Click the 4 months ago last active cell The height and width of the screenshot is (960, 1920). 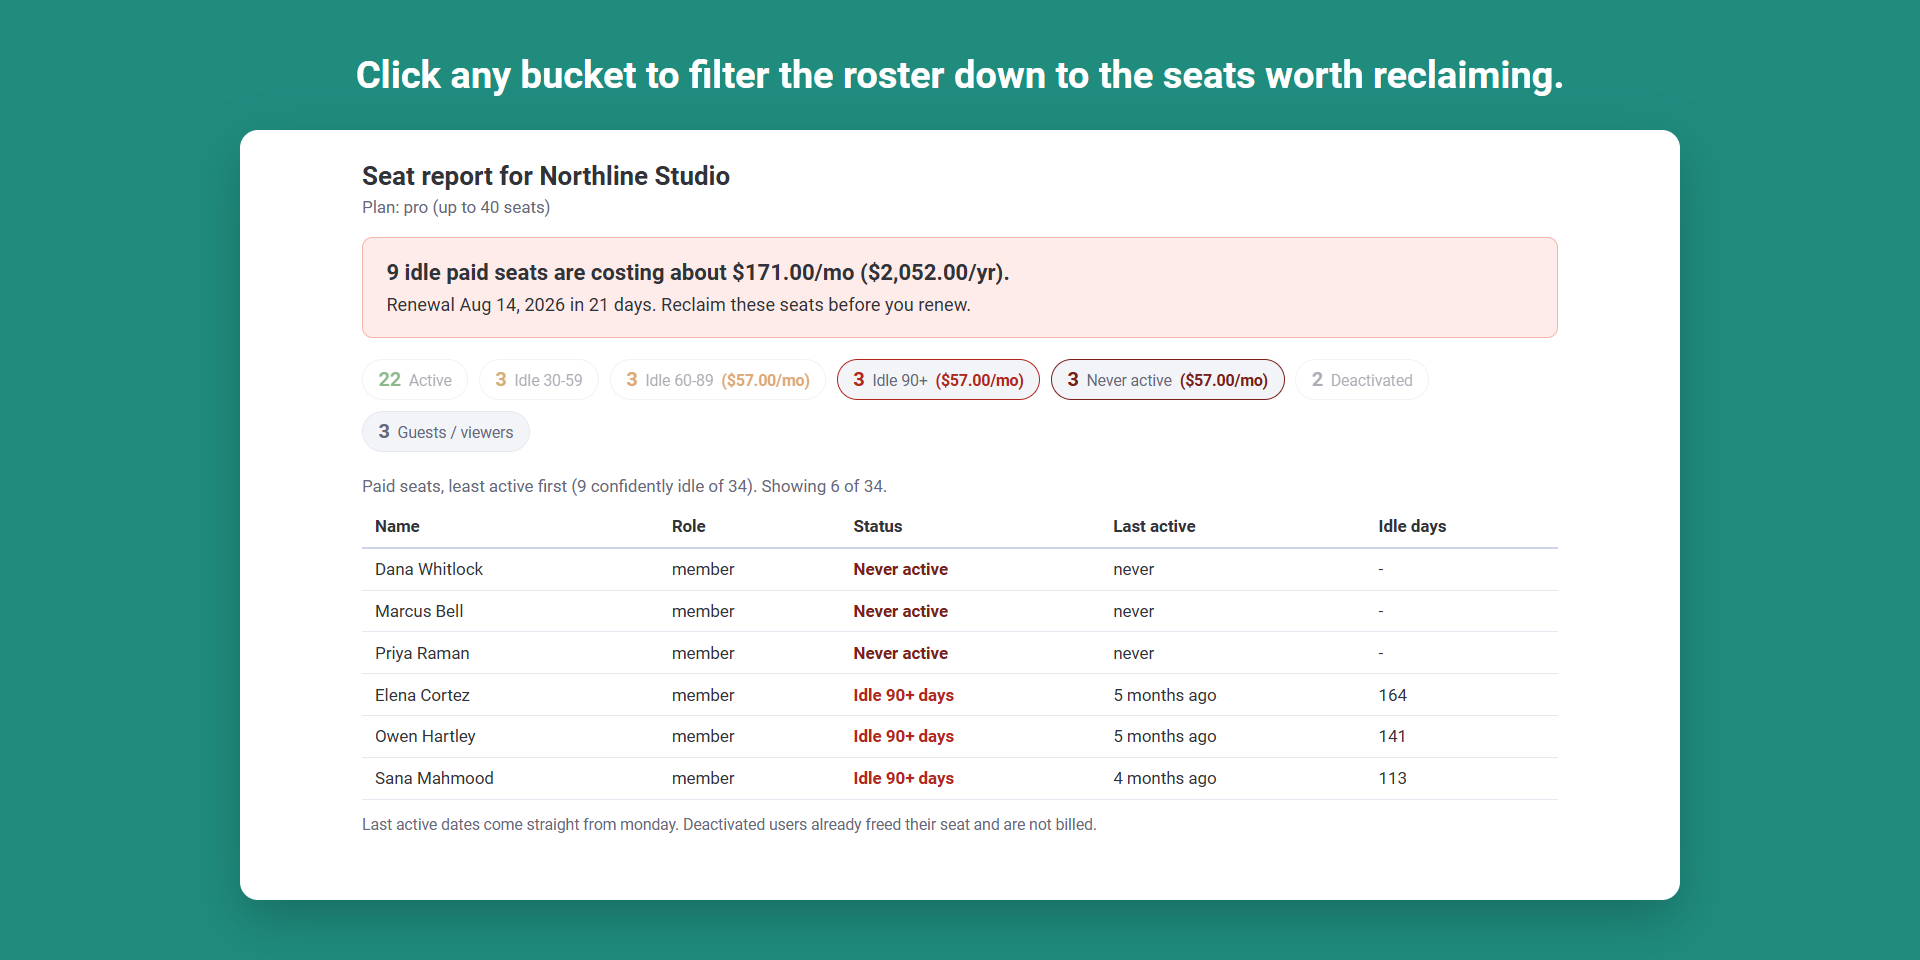[1165, 778]
